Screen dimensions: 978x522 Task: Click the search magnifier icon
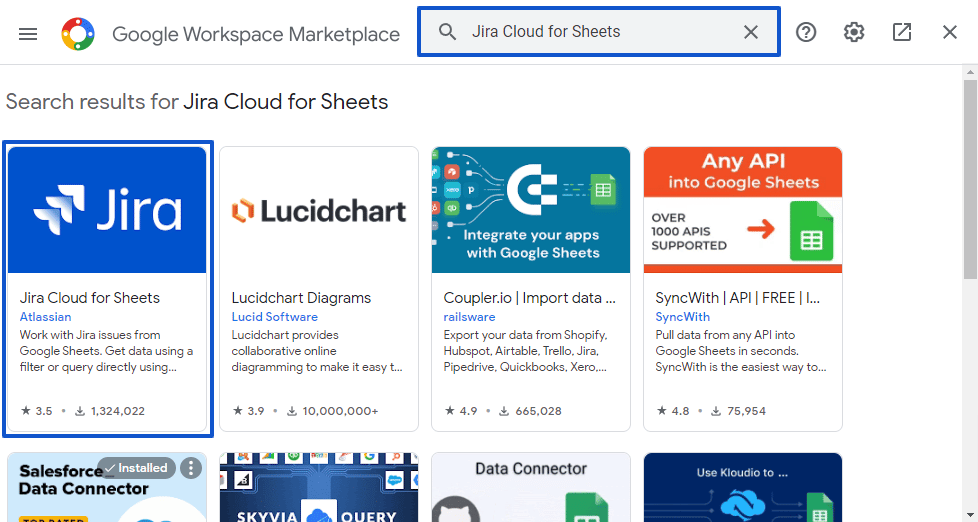(447, 32)
